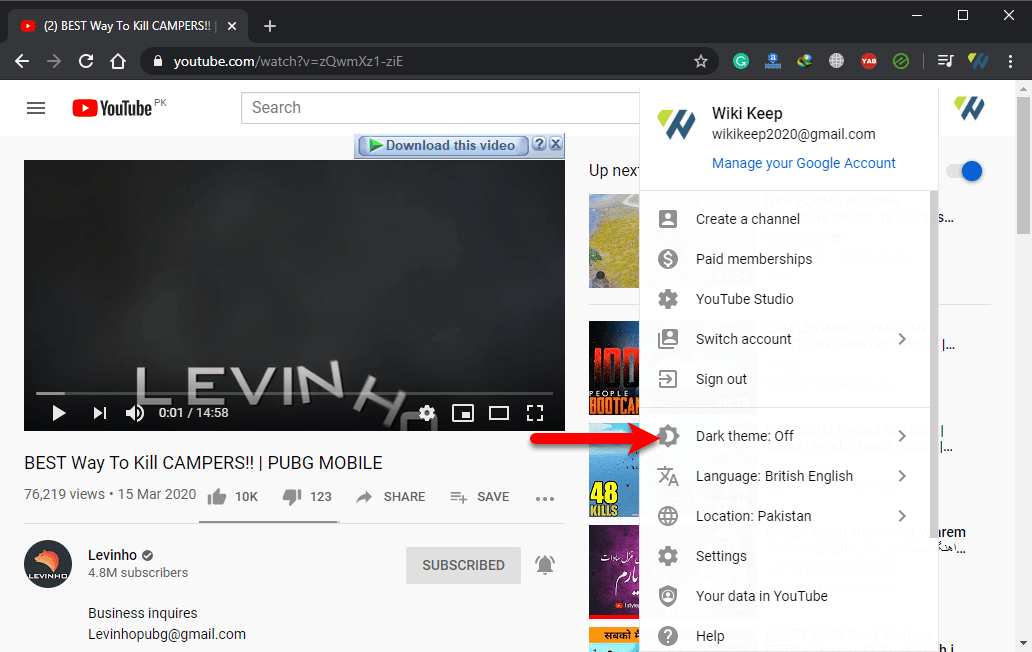This screenshot has height=652, width=1032.
Task: Open the Levinho channel name link
Action: click(113, 555)
